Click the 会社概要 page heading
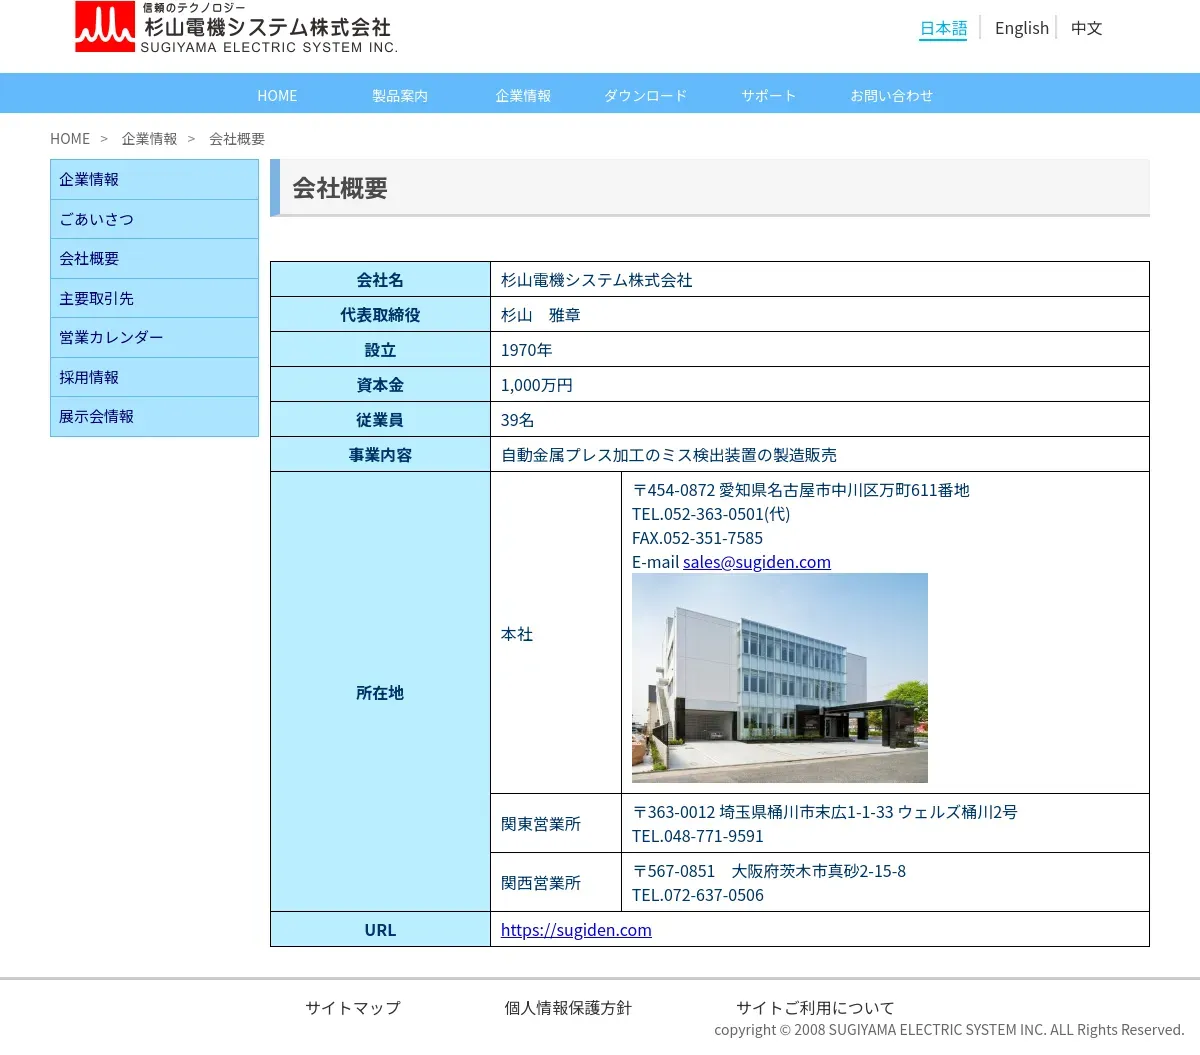The image size is (1200, 1055). coord(340,188)
